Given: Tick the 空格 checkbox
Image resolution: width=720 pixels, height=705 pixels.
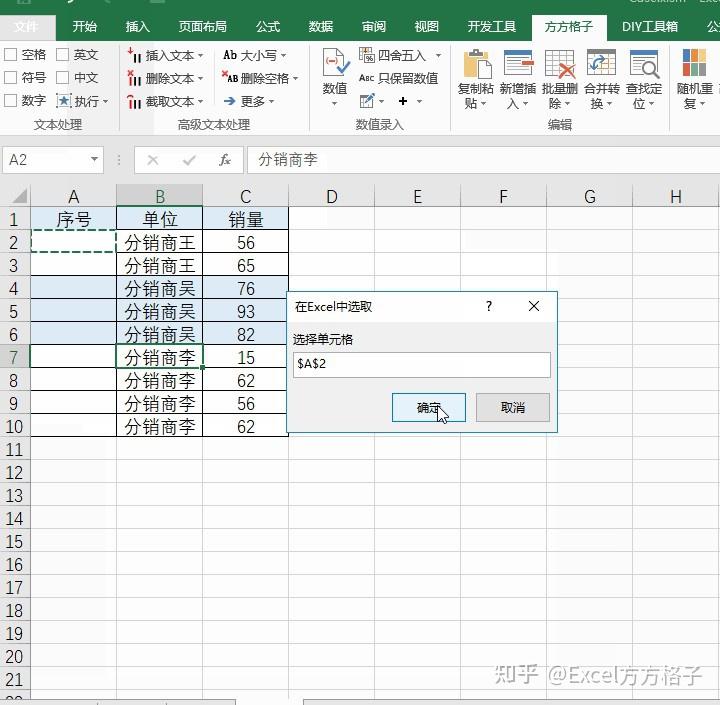Looking at the screenshot, I should click(11, 55).
